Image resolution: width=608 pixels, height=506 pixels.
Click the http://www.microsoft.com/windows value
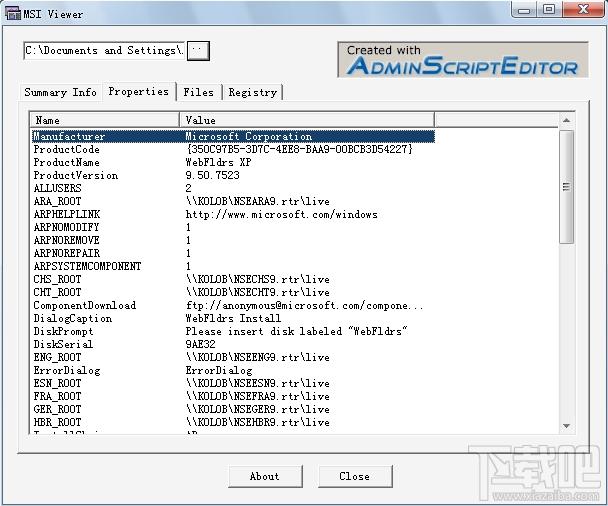coord(282,214)
